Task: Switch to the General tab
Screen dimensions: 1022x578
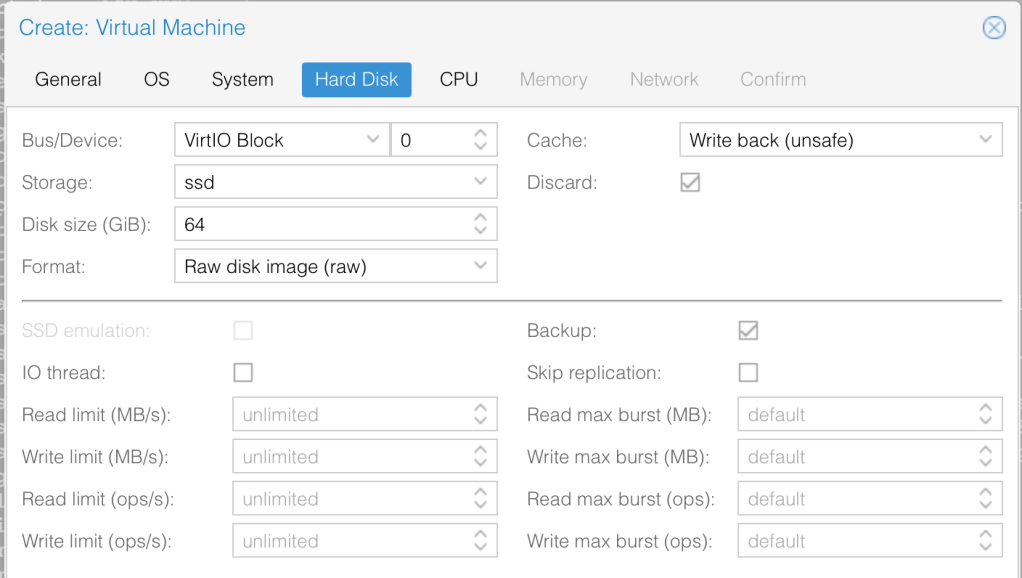Action: click(x=68, y=80)
